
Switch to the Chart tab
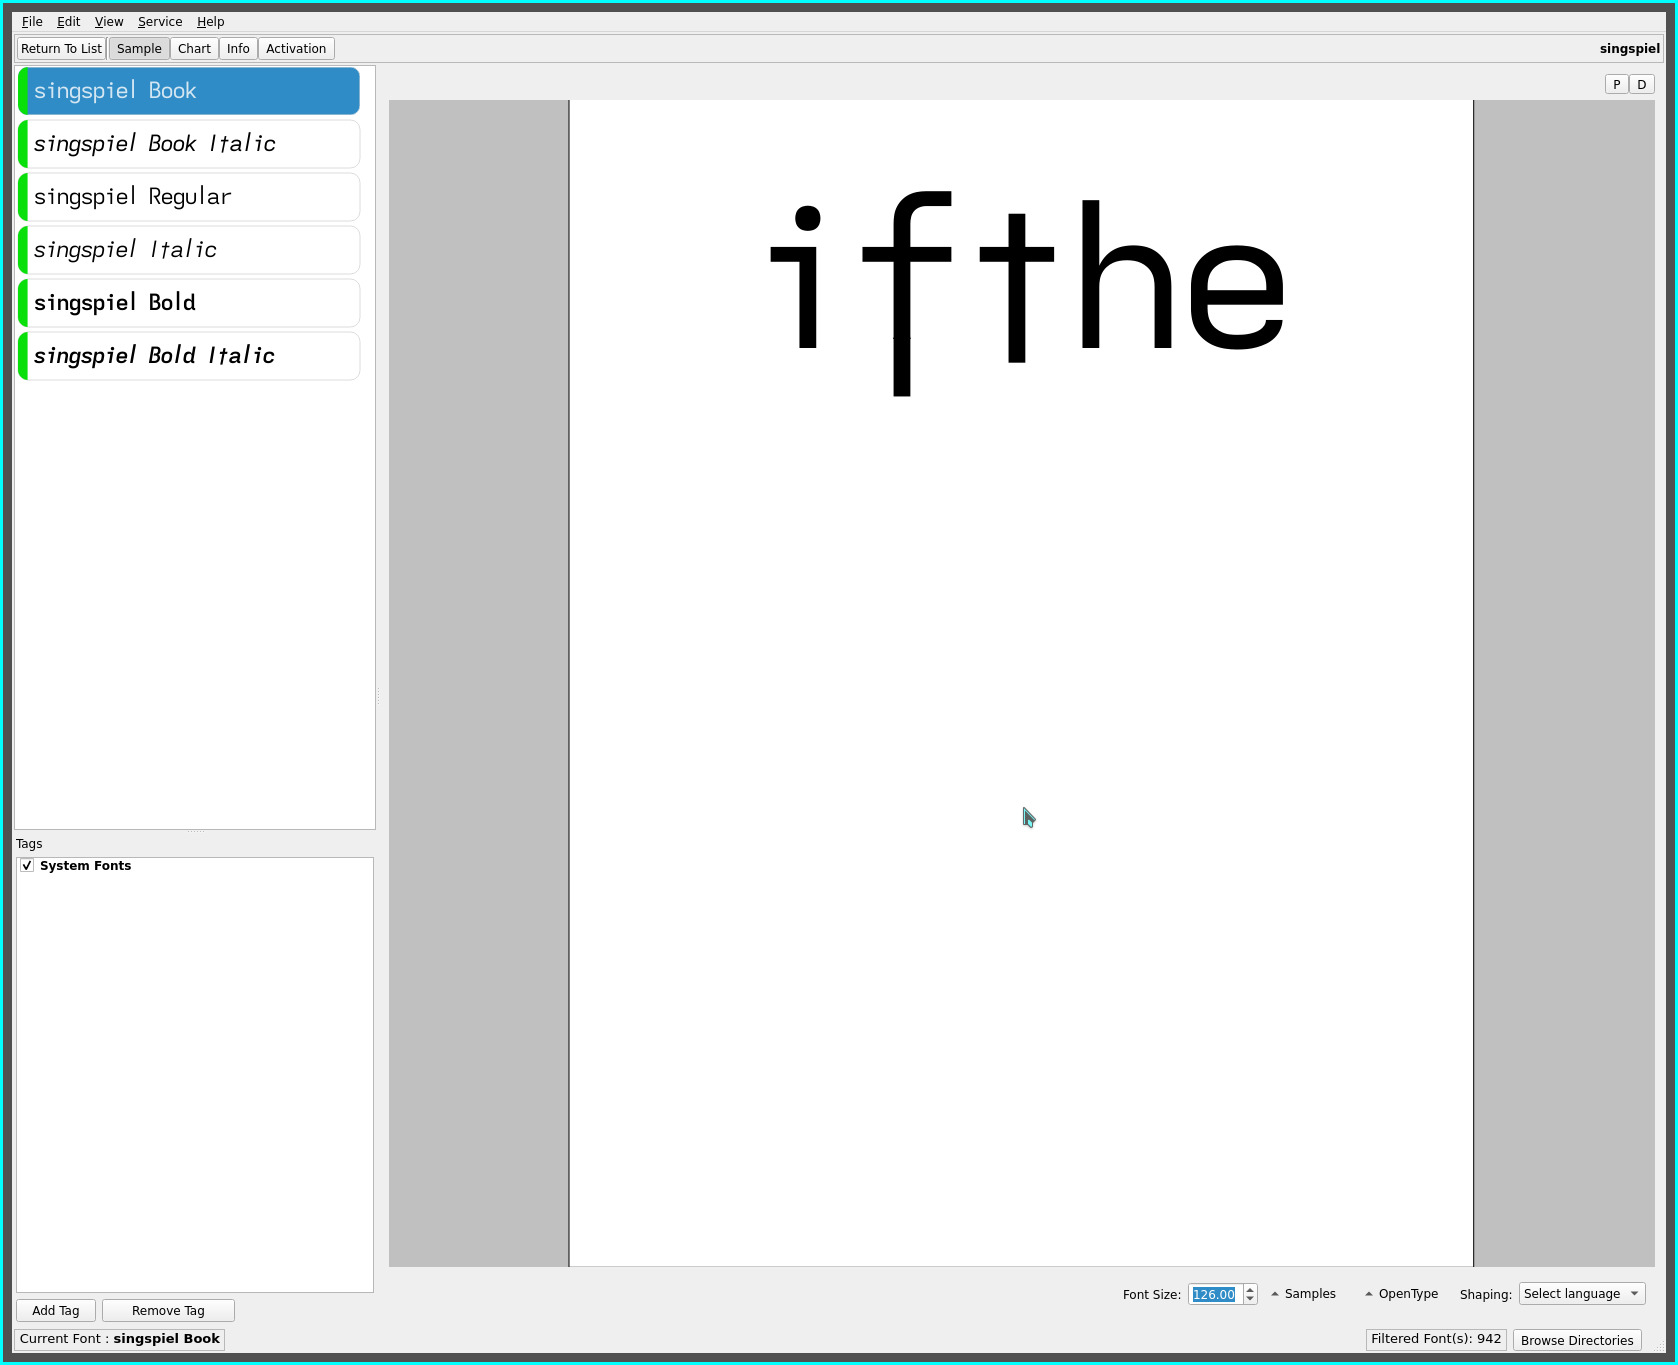(194, 49)
